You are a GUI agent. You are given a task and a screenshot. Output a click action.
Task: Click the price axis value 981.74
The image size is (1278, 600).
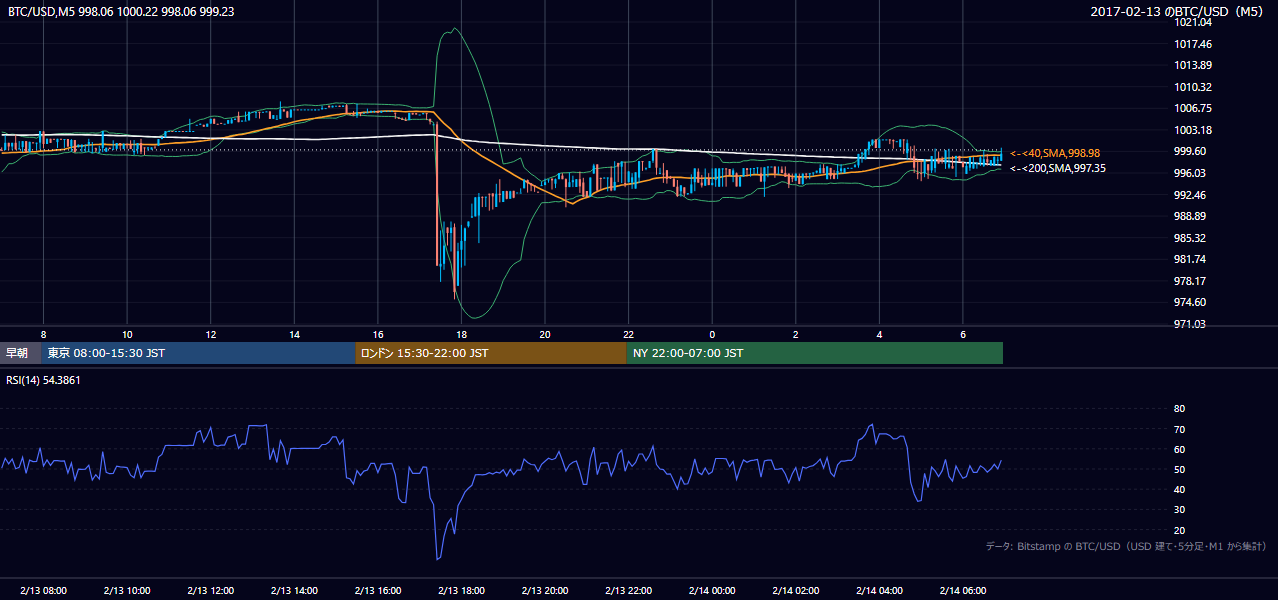coord(1190,259)
